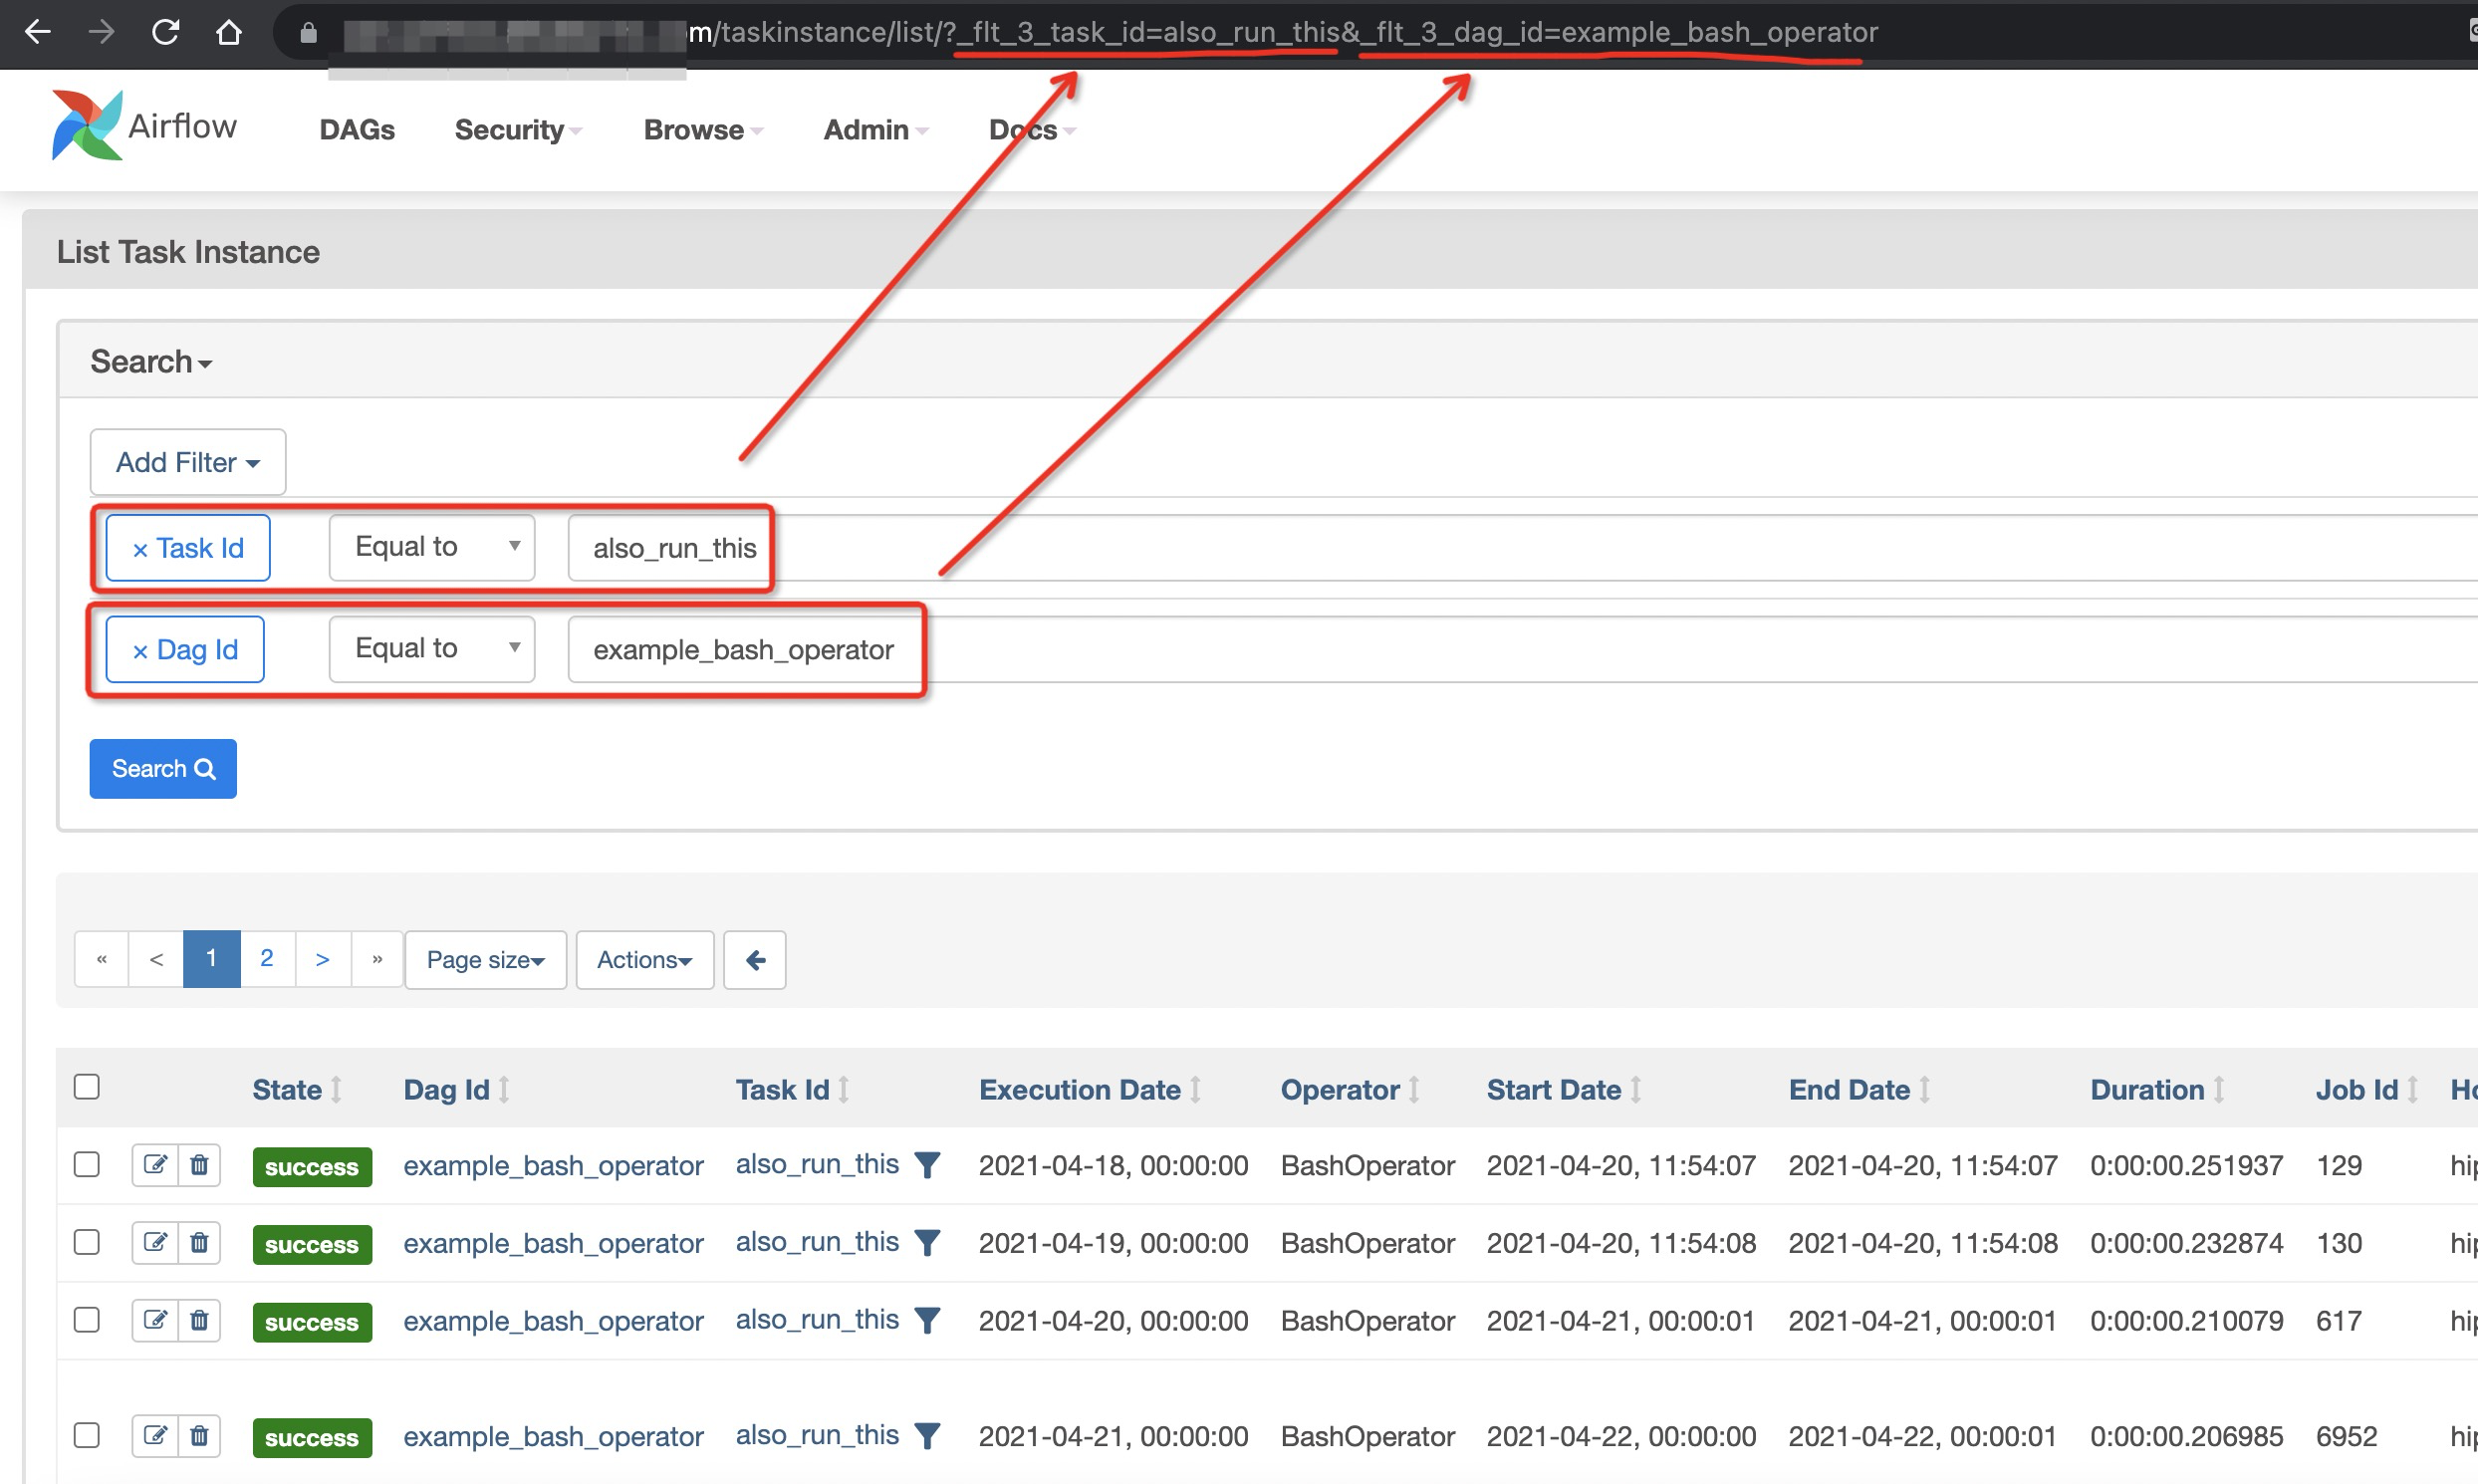Viewport: 2478px width, 1484px height.
Task: Toggle the select-all checkbox in table header
Action: pyautogui.click(x=87, y=1087)
